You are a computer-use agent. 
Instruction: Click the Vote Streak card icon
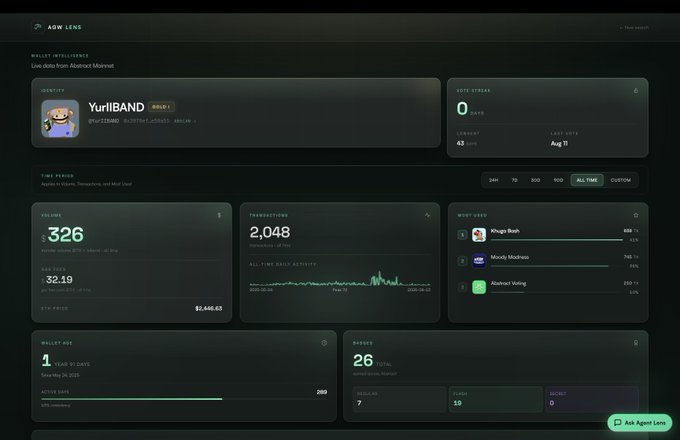[x=636, y=91]
